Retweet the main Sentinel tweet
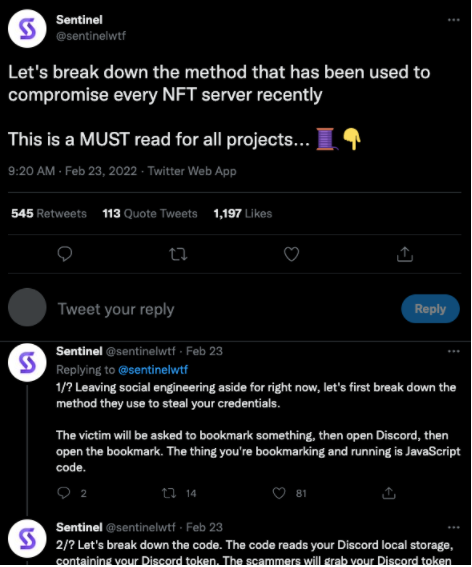Viewport: 472px width, 567px height. 178,254
